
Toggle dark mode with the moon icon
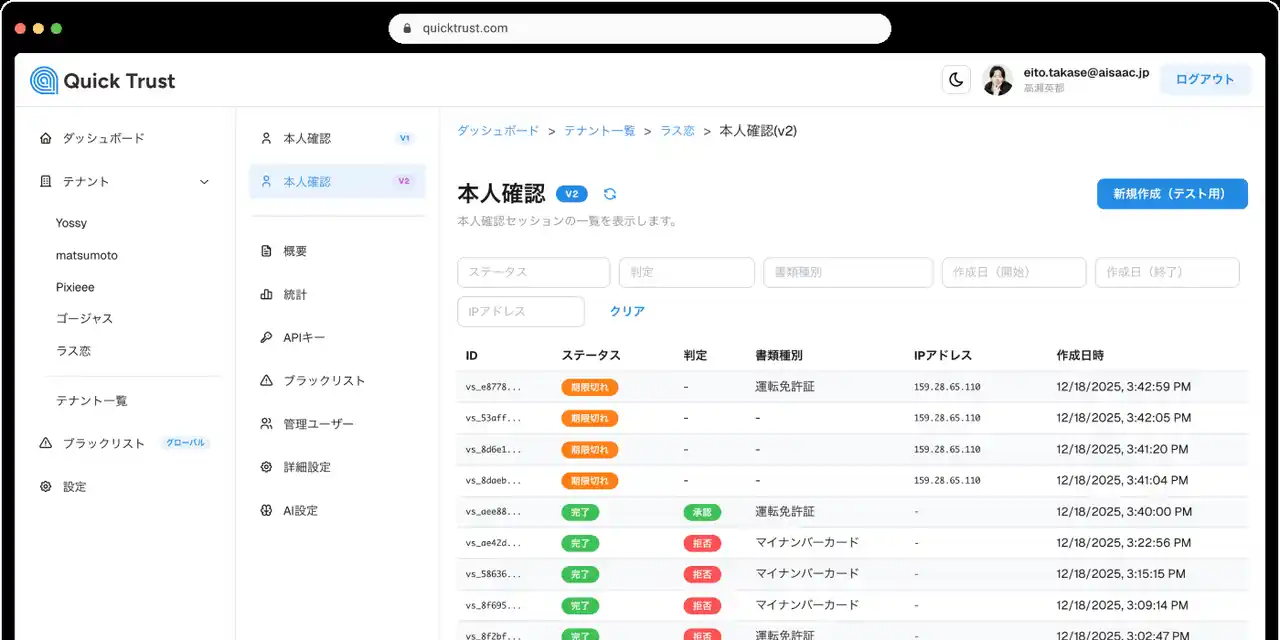pos(956,80)
